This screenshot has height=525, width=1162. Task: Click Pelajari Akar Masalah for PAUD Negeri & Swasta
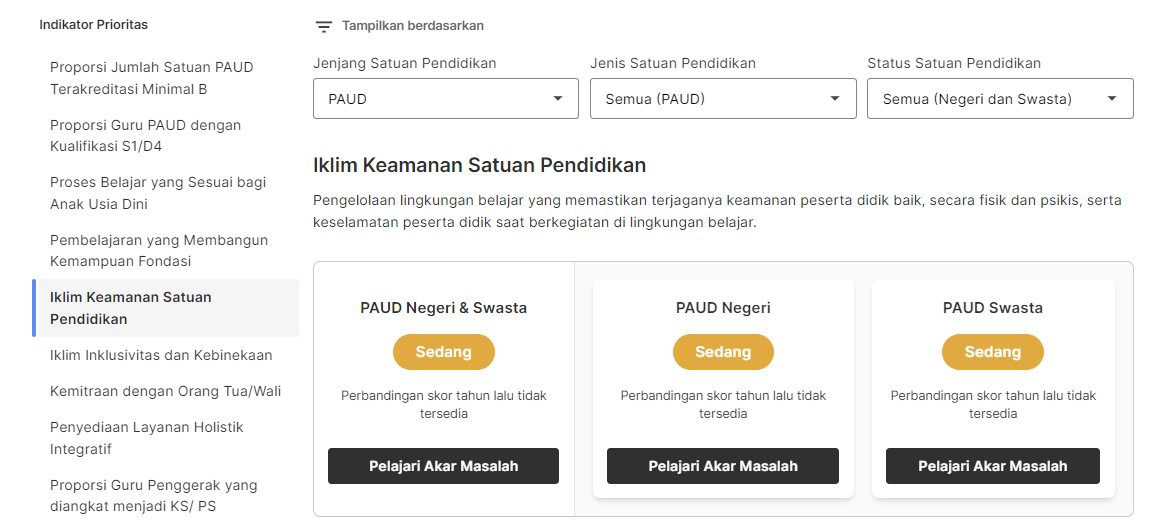(x=443, y=466)
